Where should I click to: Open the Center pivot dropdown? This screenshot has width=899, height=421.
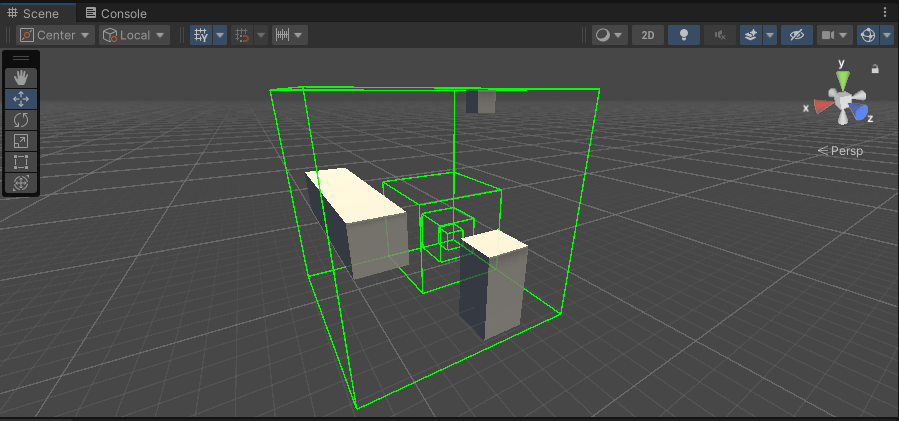(x=56, y=35)
